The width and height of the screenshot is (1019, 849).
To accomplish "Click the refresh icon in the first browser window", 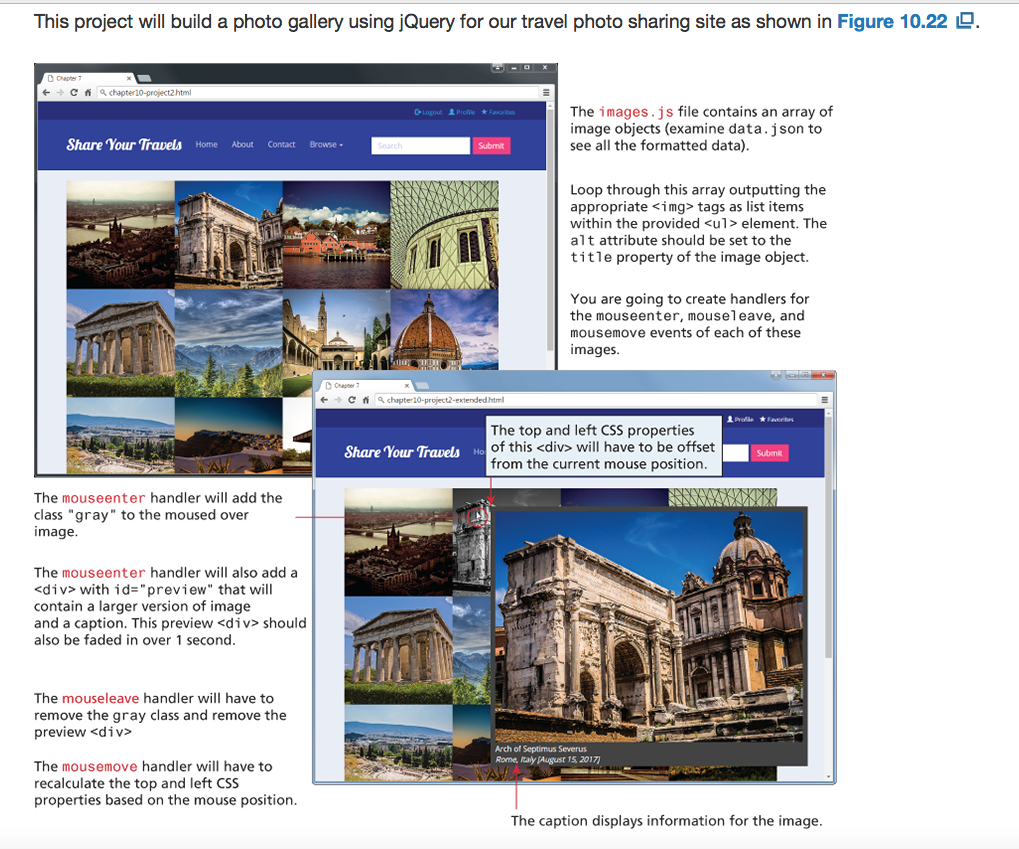I will point(73,90).
